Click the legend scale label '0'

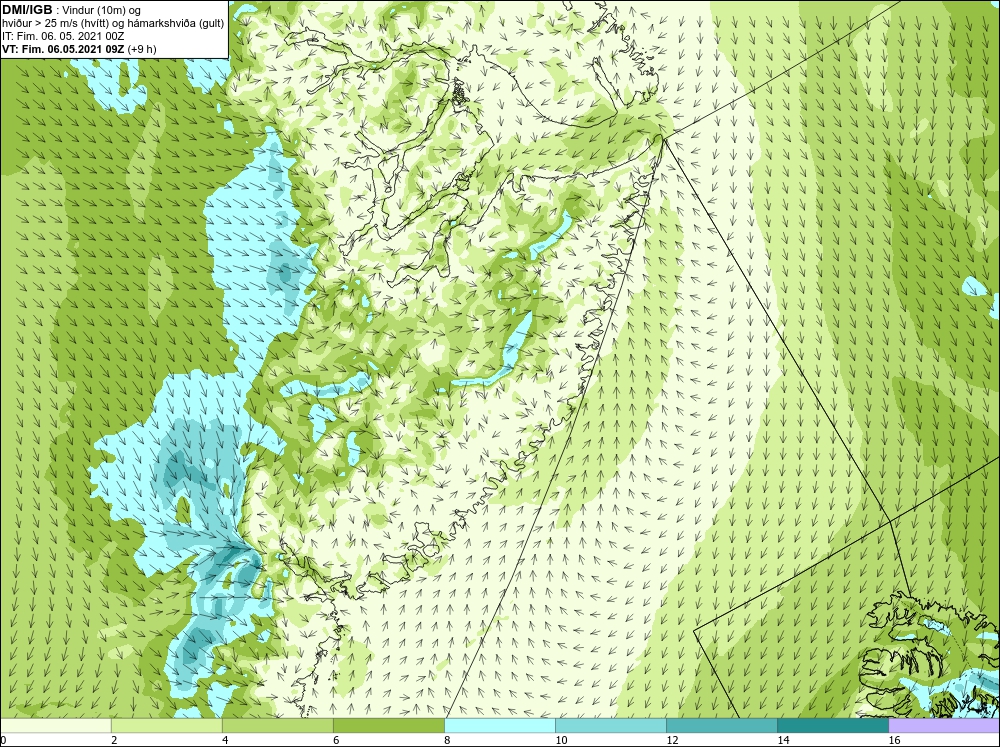coord(3,740)
